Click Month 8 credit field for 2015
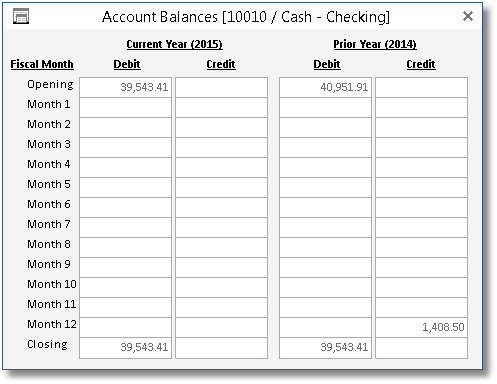 (222, 247)
